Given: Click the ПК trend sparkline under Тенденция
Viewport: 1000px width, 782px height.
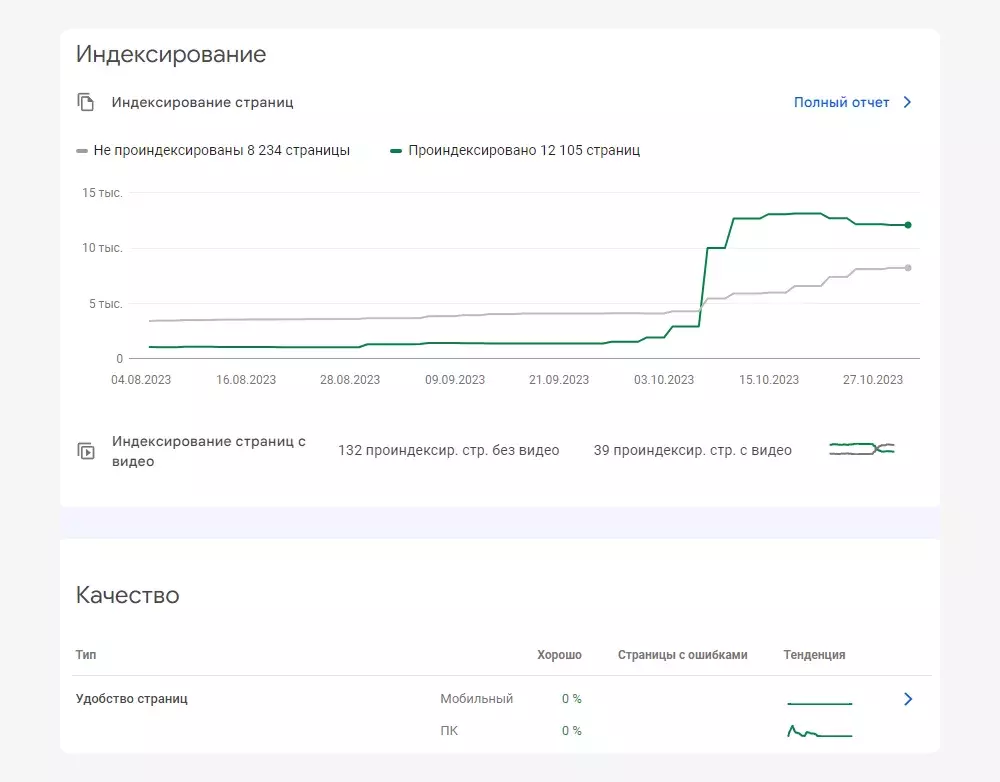Looking at the screenshot, I should pos(819,730).
